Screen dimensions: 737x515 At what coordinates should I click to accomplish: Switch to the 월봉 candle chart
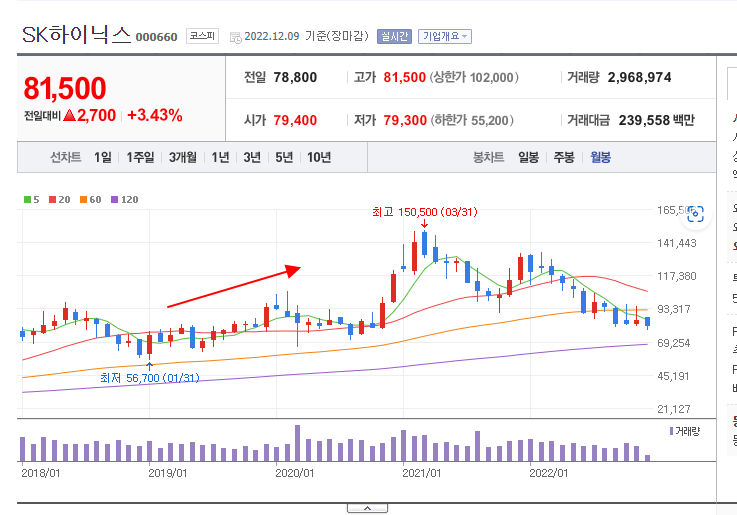point(600,157)
